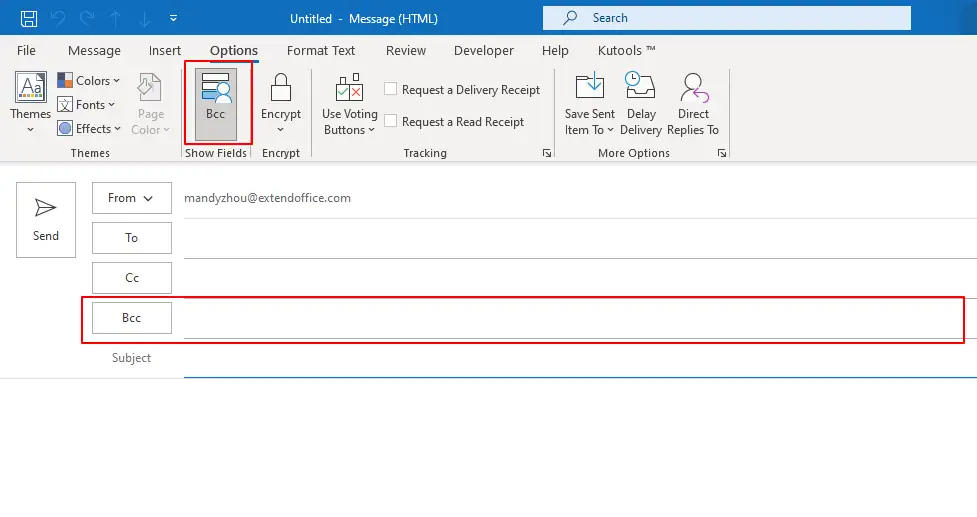
Task: Switch to the Format Text tab
Action: [x=321, y=51]
